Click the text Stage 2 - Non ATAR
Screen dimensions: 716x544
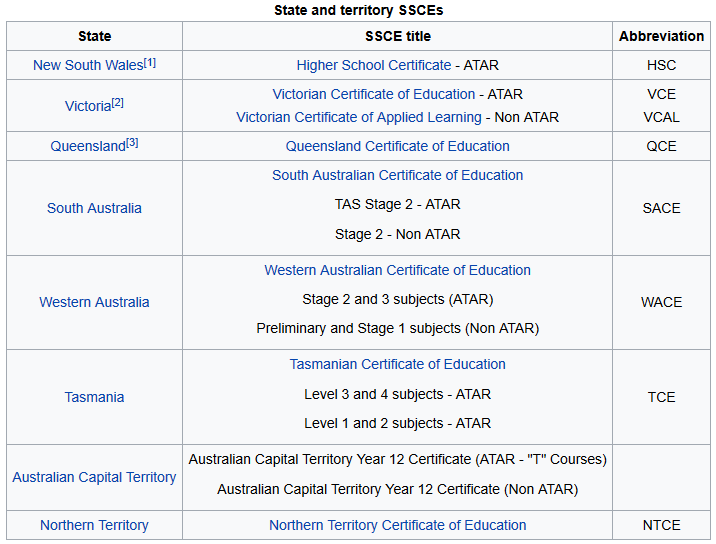point(397,234)
